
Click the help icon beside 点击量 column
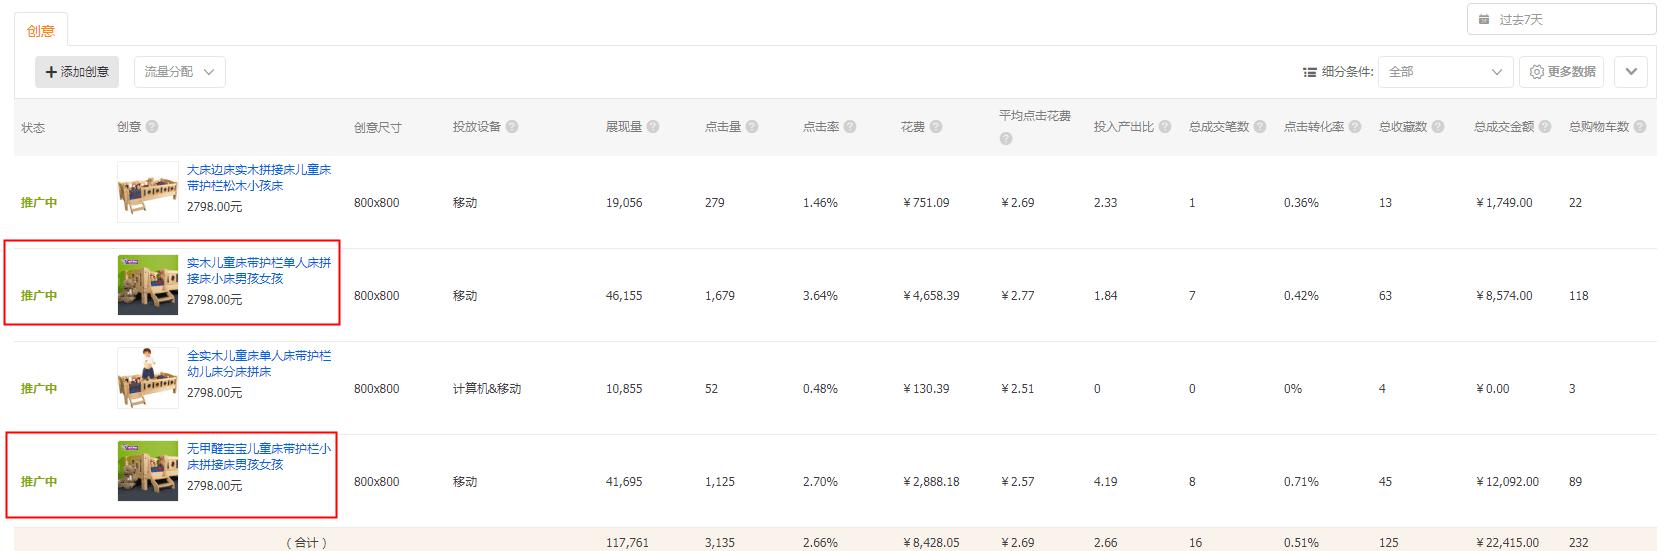(x=752, y=127)
